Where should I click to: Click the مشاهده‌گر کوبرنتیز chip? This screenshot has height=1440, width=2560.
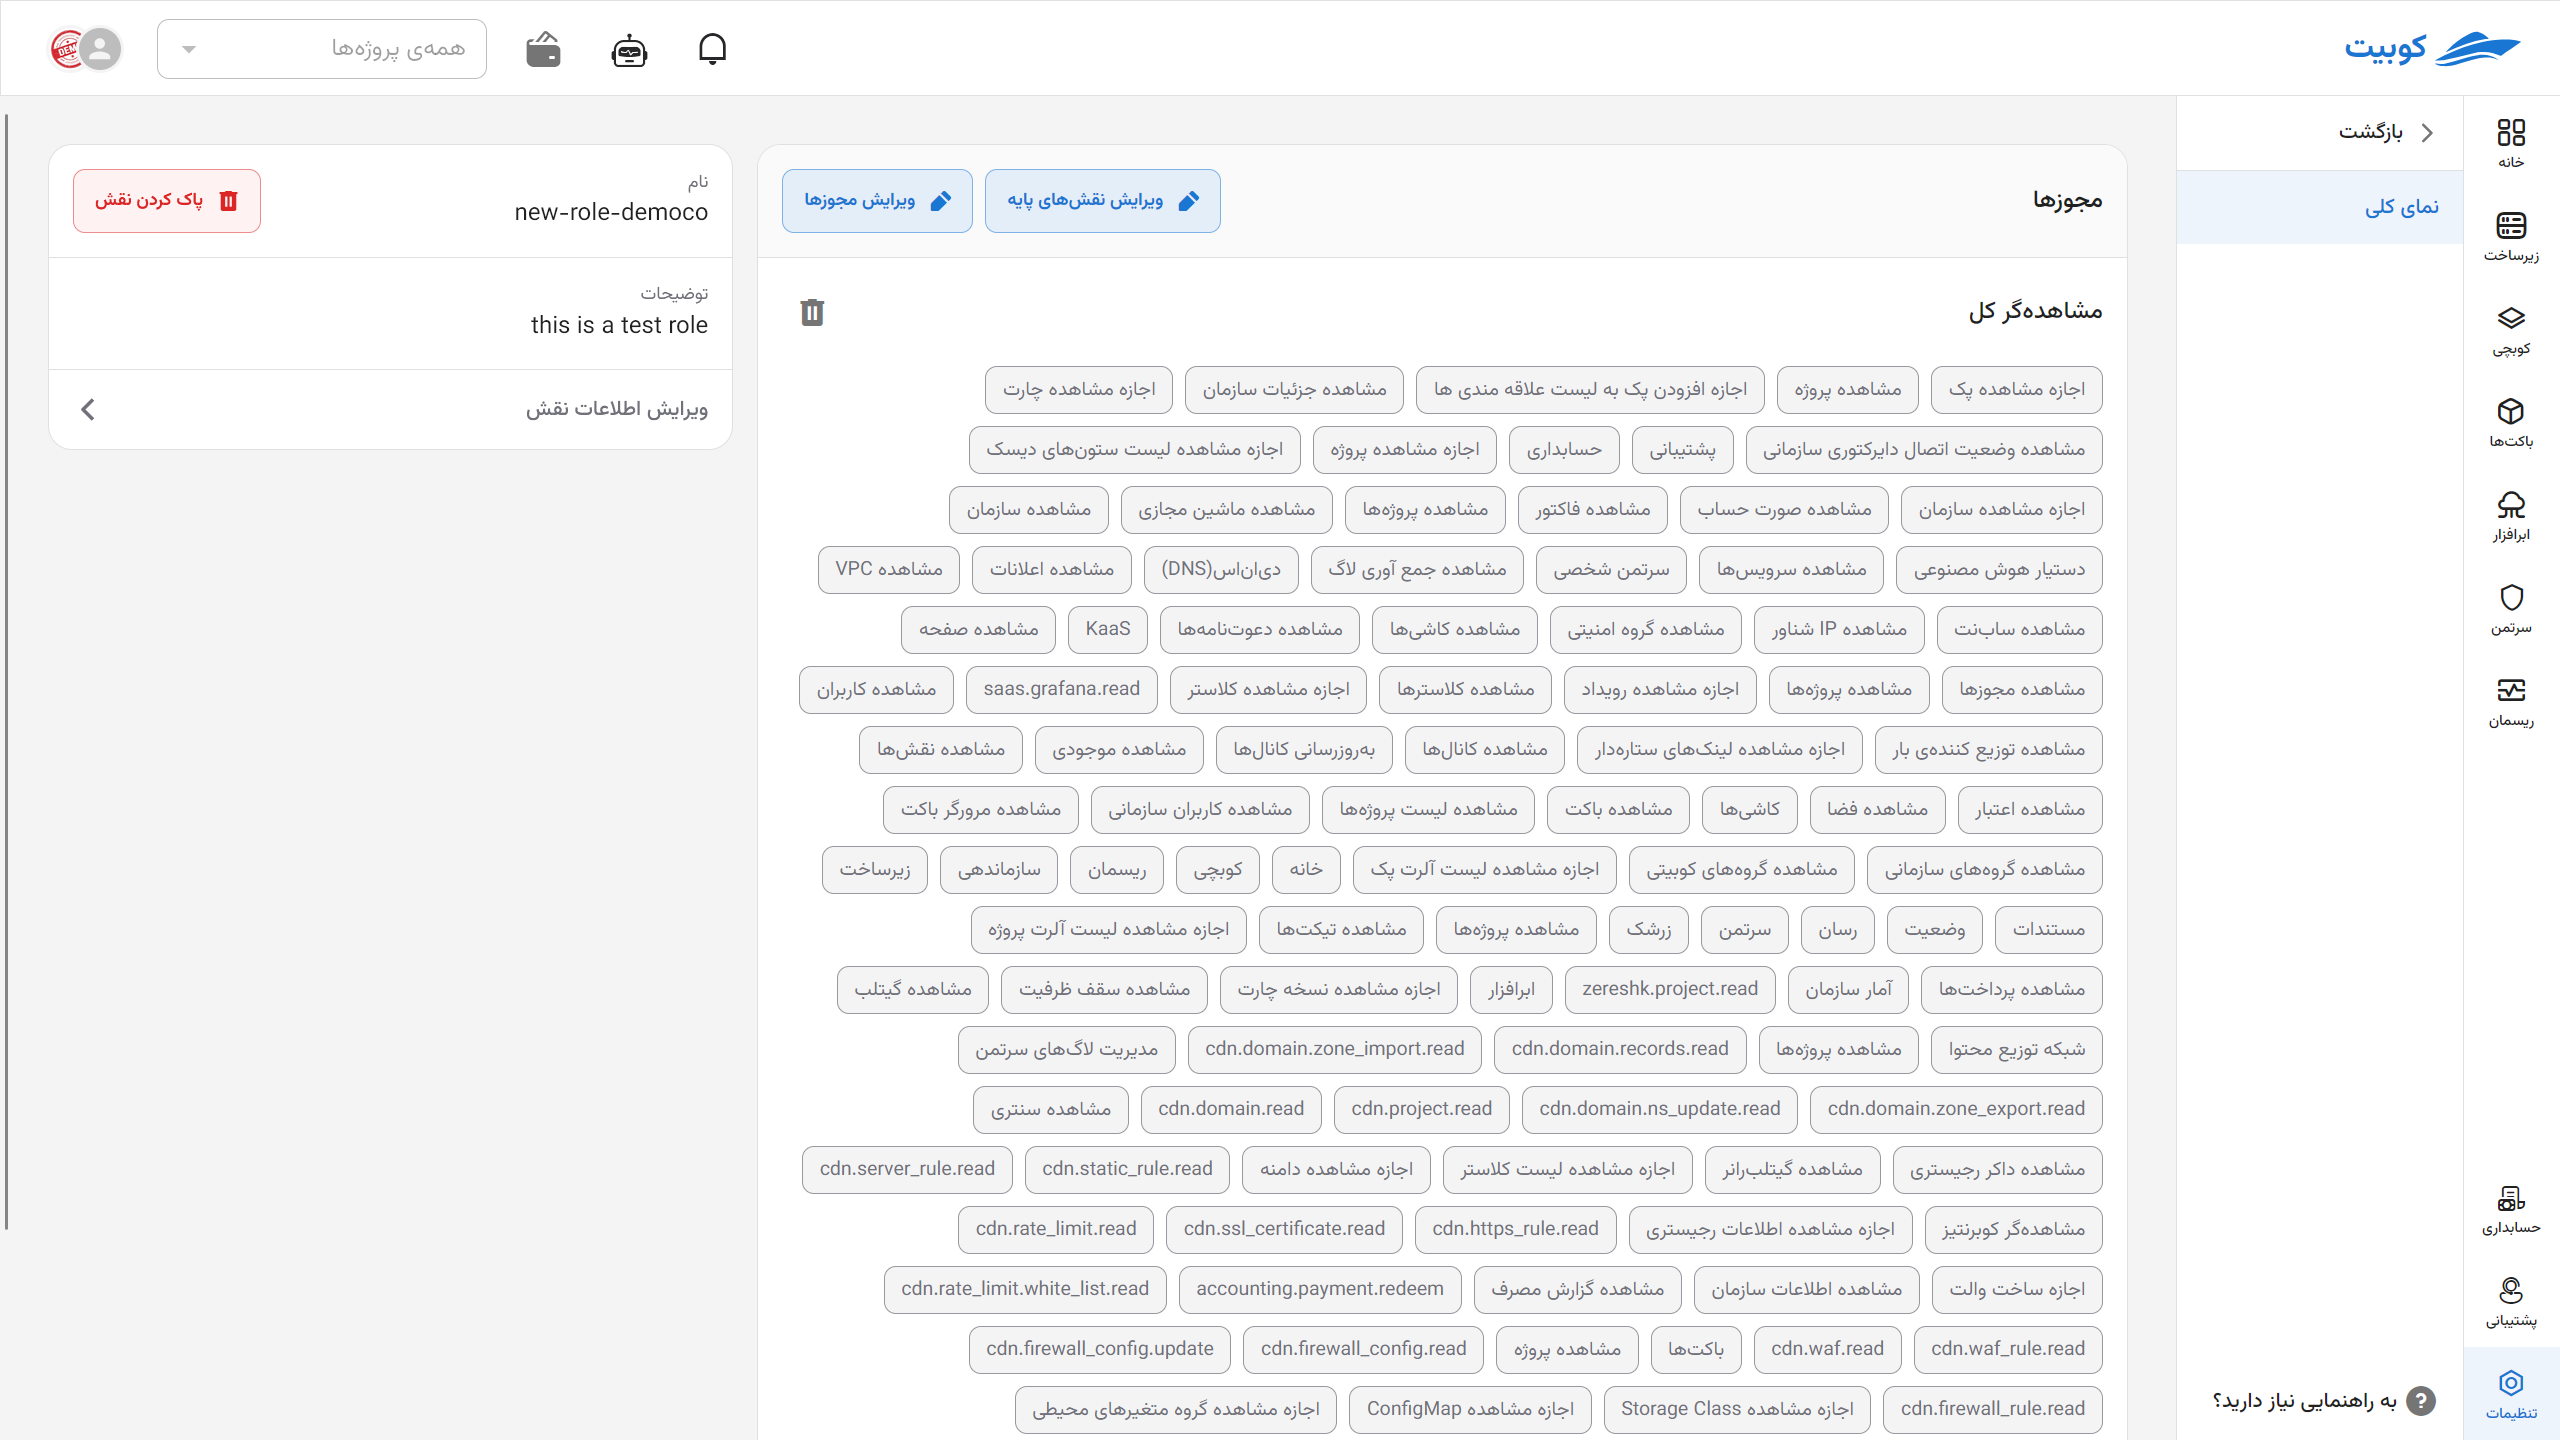[2013, 1230]
